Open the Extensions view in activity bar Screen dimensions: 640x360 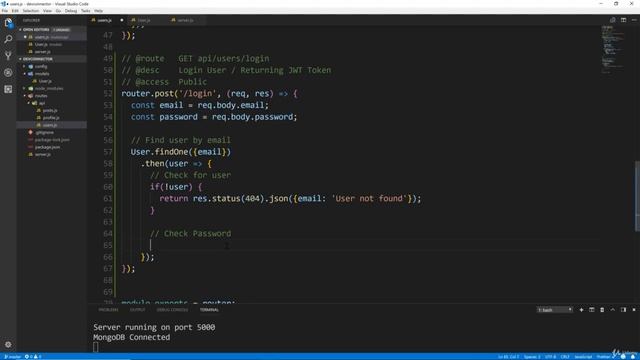8,89
